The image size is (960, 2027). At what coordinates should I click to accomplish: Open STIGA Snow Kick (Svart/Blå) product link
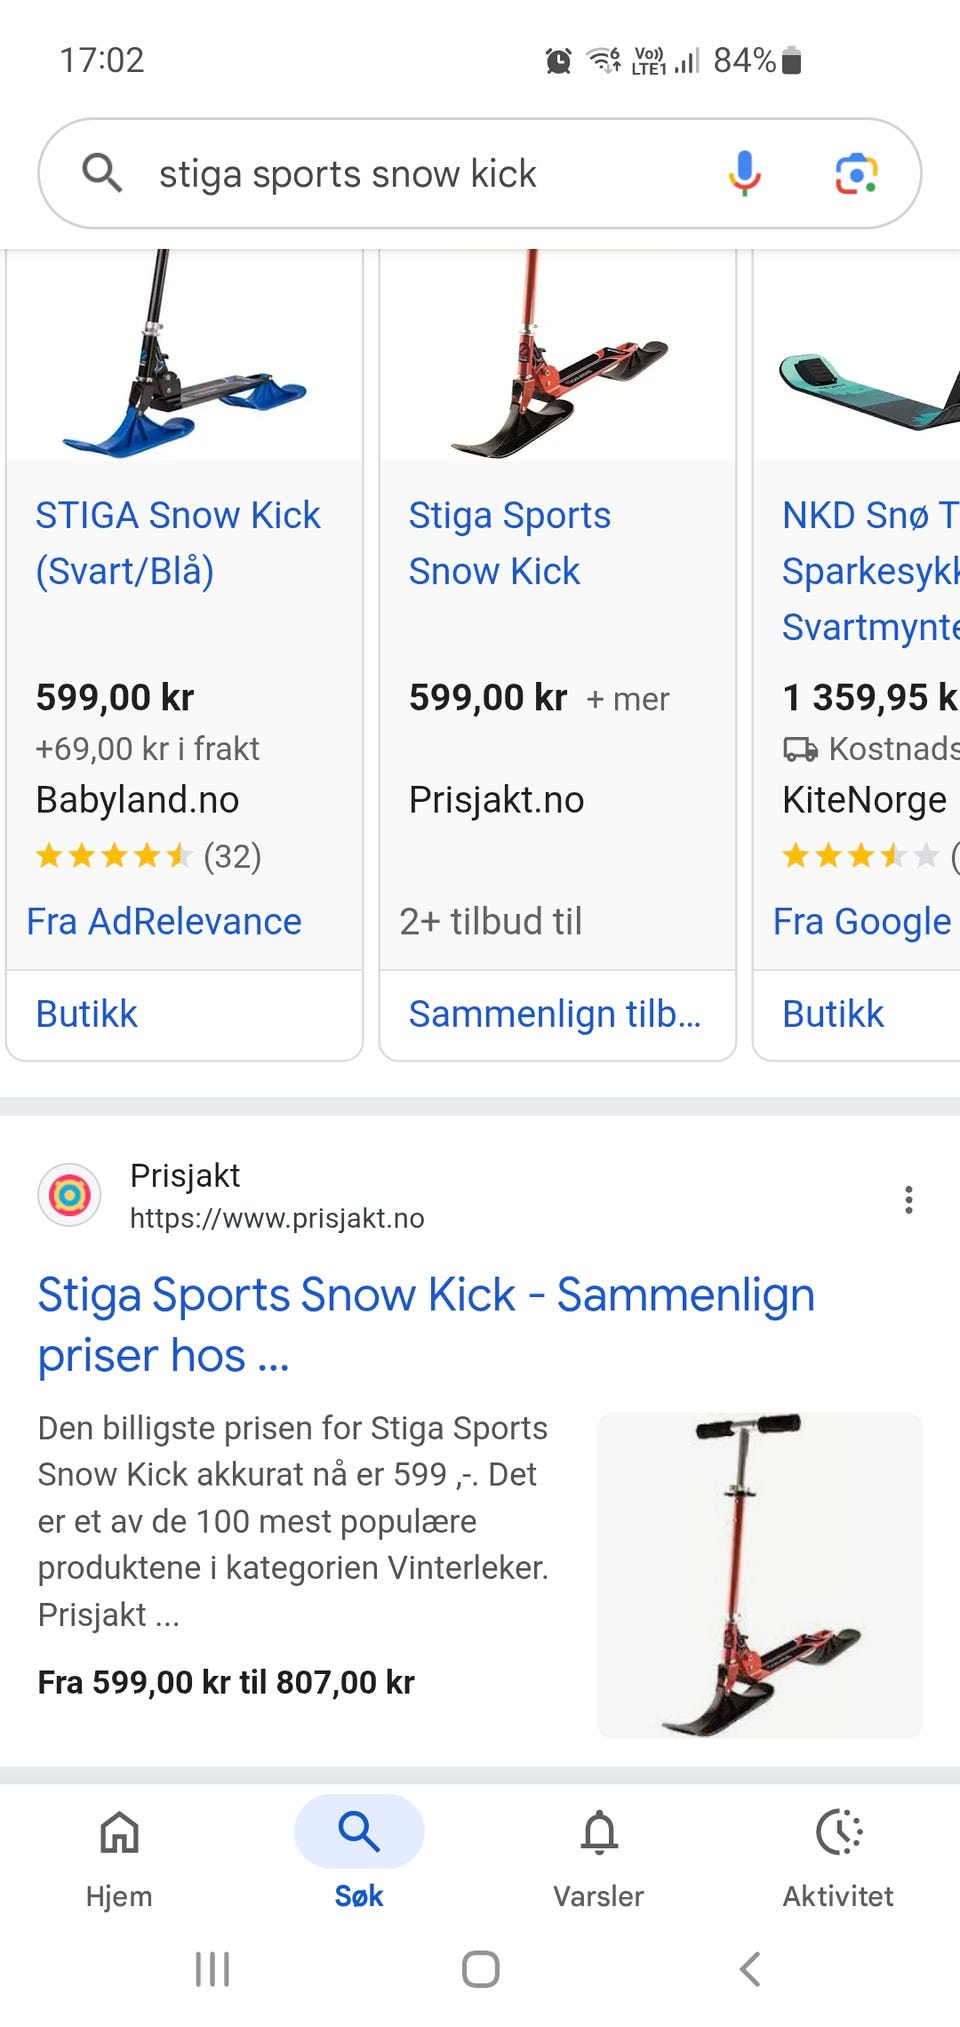(x=178, y=543)
